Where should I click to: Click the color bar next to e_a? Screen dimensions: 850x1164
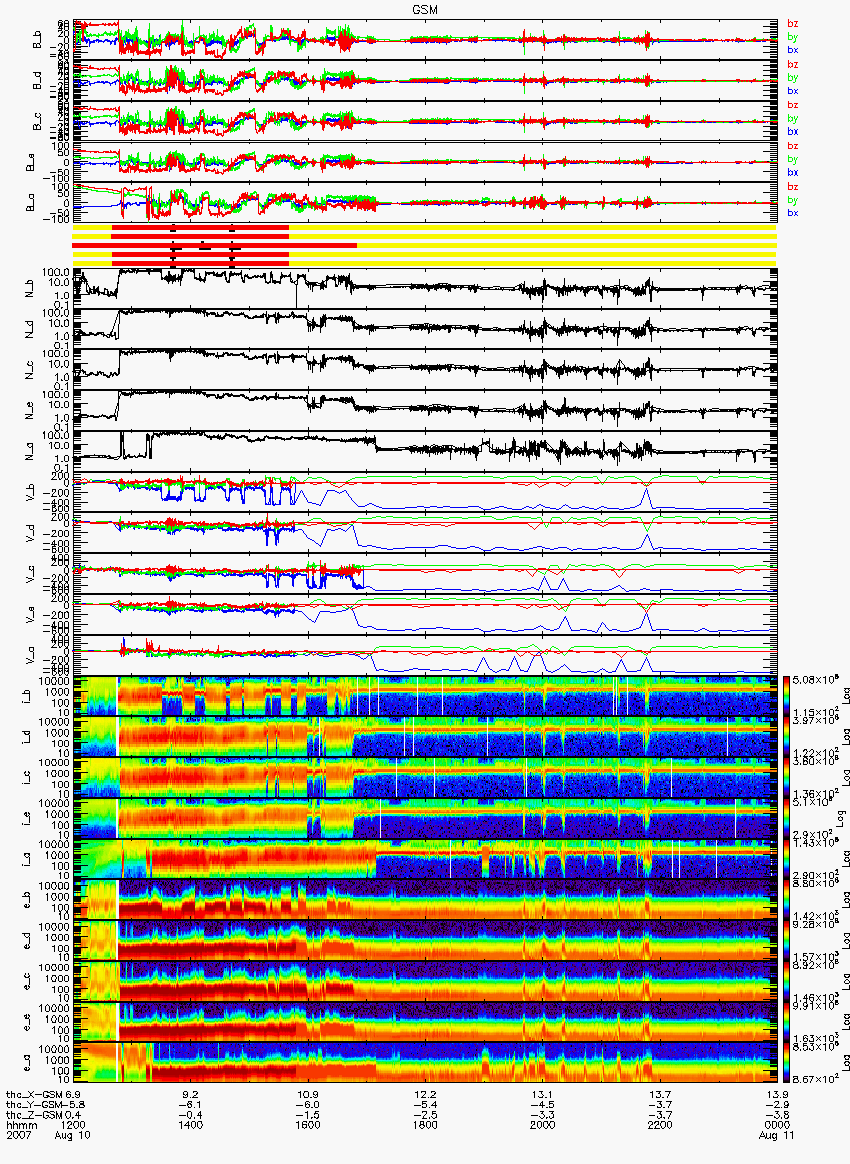(x=786, y=1064)
